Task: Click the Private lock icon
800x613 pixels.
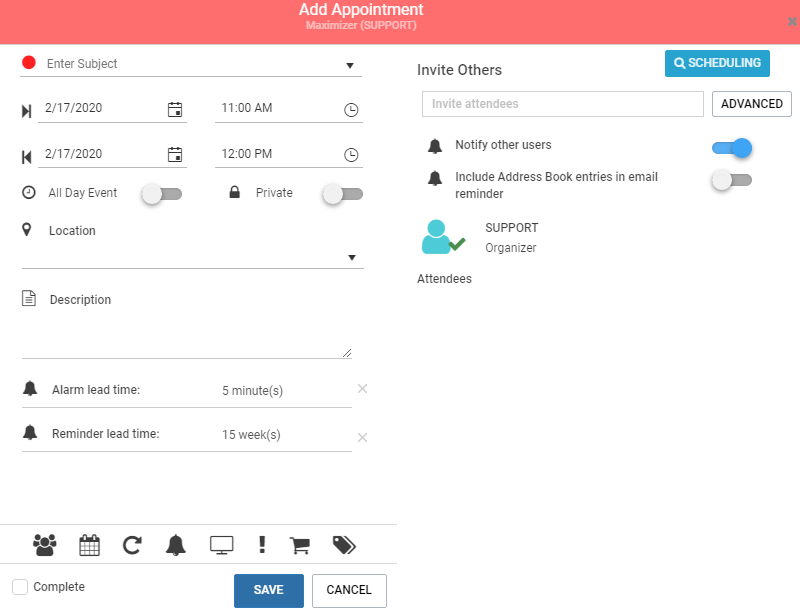Action: 235,192
